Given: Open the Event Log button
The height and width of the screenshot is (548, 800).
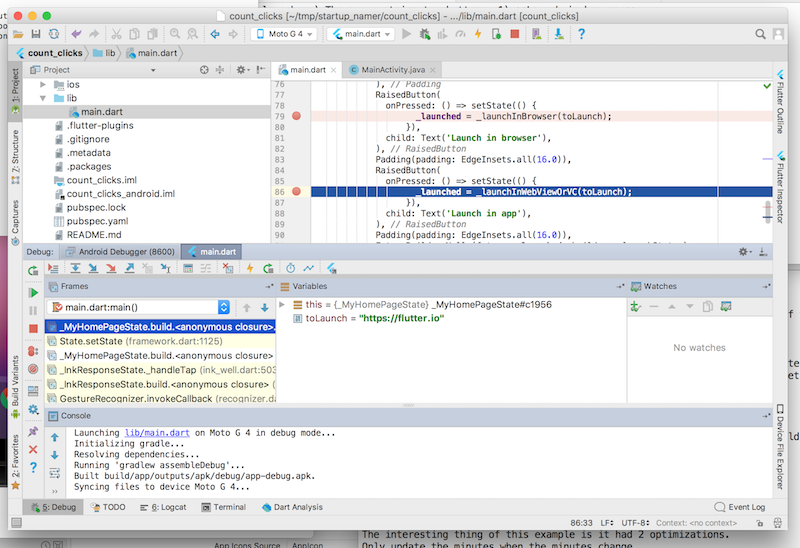Looking at the screenshot, I should tap(740, 507).
